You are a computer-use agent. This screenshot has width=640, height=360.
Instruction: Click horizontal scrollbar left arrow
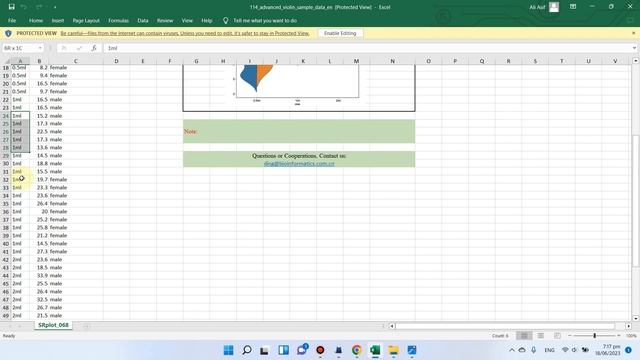coord(392,326)
